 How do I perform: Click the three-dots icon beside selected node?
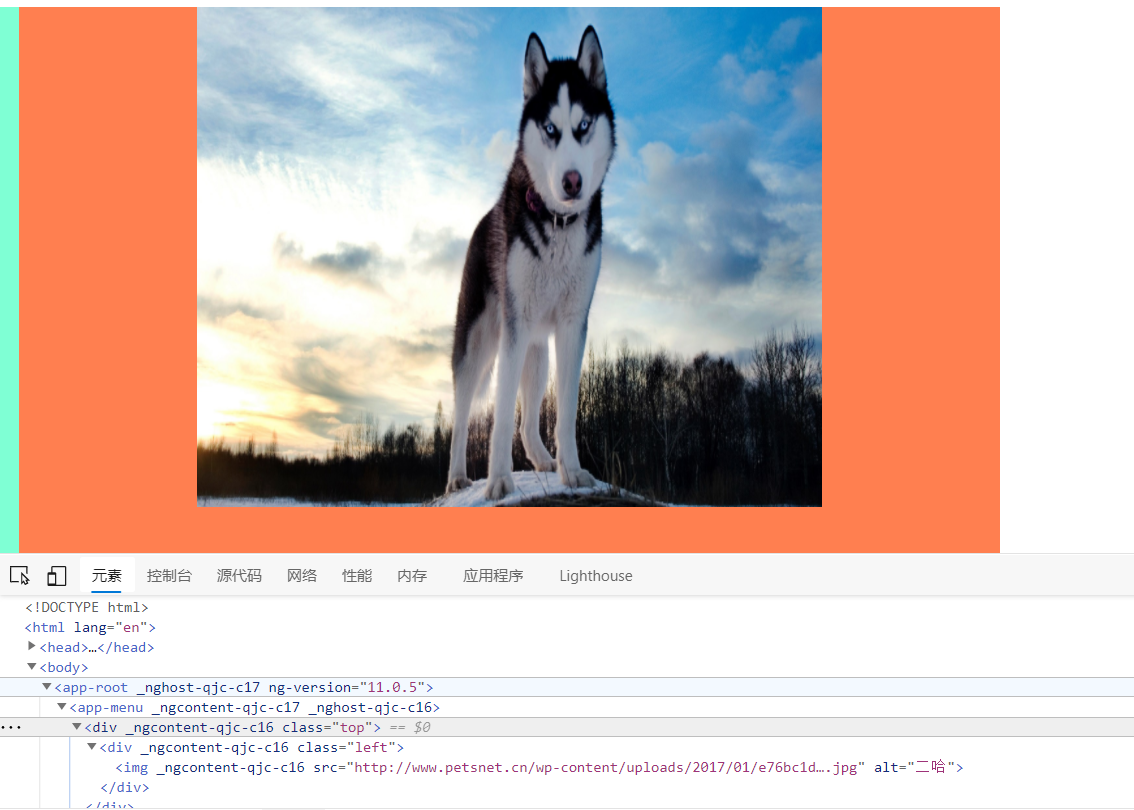(10, 727)
